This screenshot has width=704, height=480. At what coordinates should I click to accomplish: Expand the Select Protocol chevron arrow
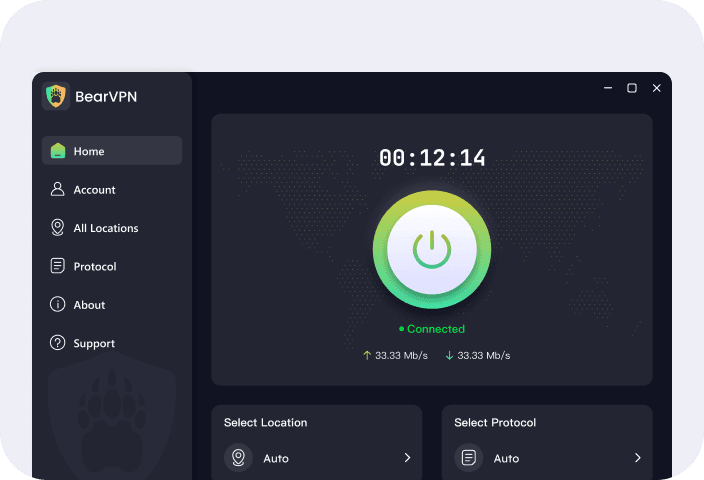pyautogui.click(x=637, y=458)
